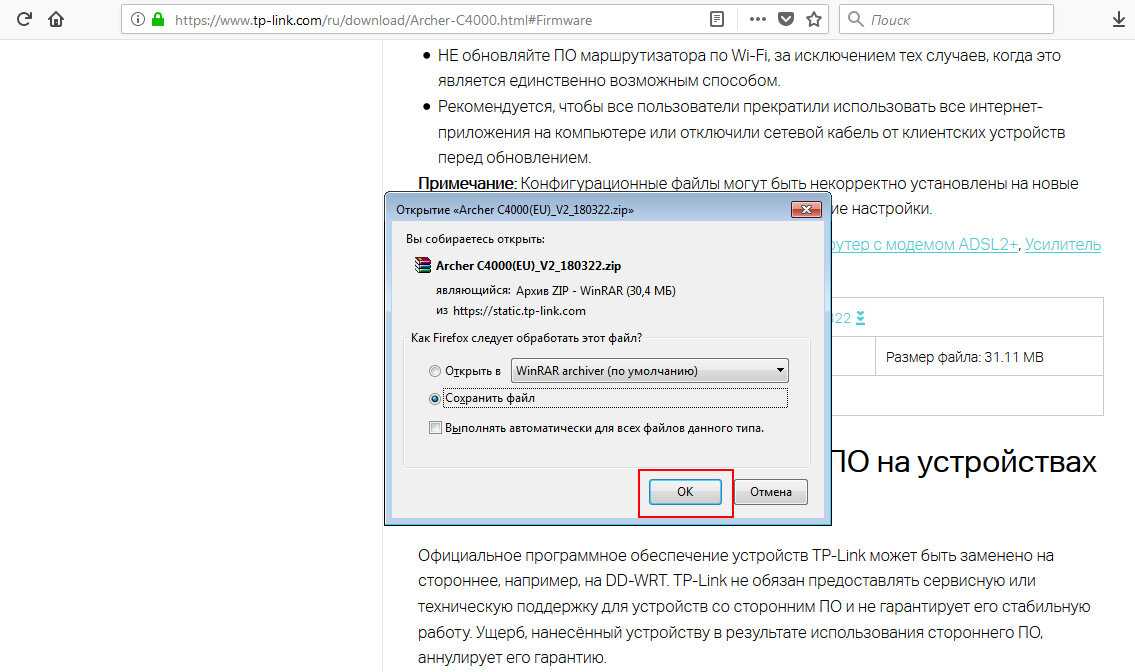The width and height of the screenshot is (1135, 672).
Task: Click 'Размер файла: 31.11 MB' cell
Action: point(989,357)
